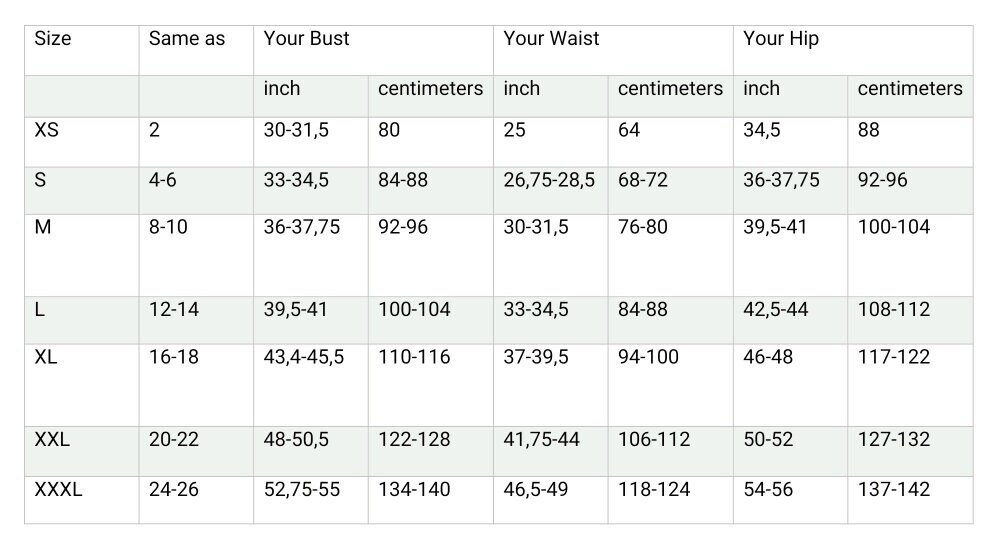Click hip centimeters value 117-122
Image resolution: width=1000 pixels, height=540 pixels.
893,356
